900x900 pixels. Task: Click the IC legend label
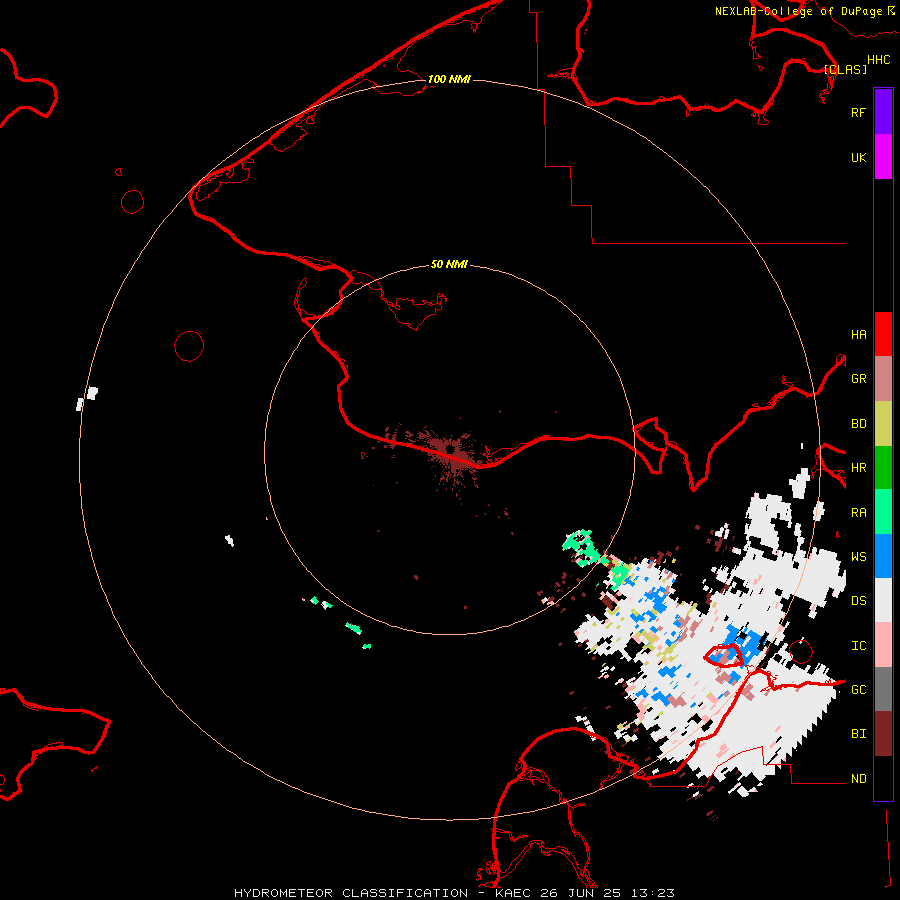(x=858, y=646)
